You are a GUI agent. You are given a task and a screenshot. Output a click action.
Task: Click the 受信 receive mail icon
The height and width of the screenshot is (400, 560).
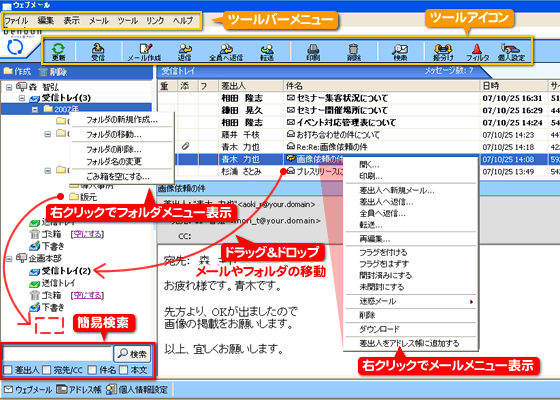(x=98, y=51)
